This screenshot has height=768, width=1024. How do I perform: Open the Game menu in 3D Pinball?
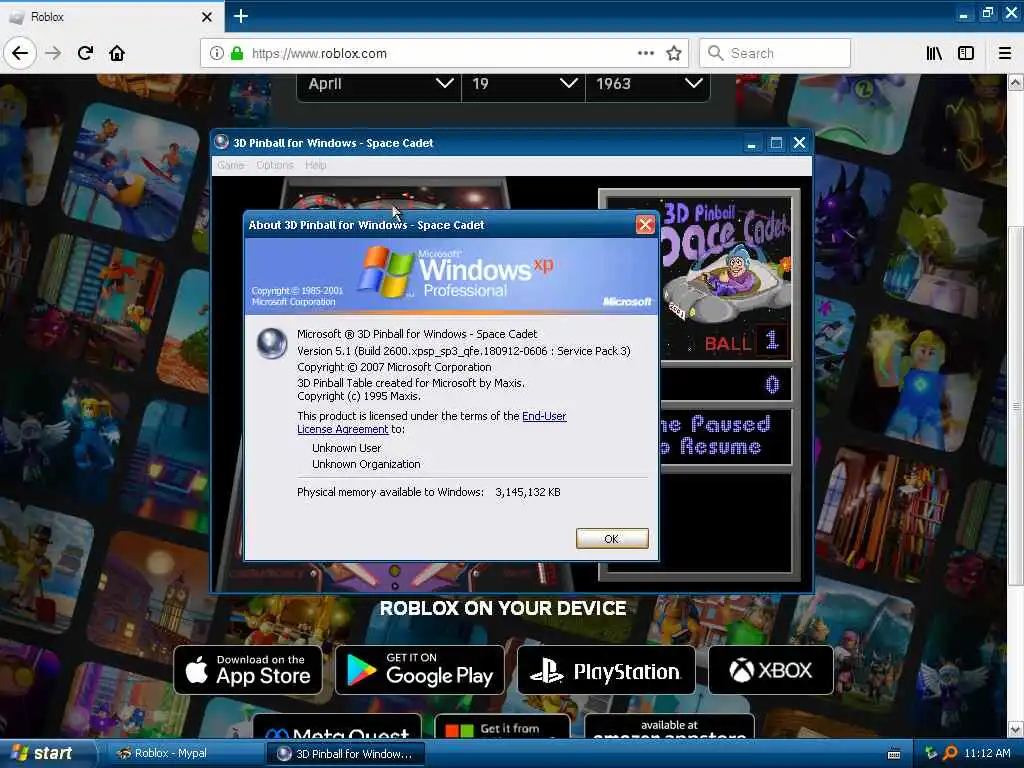[231, 165]
